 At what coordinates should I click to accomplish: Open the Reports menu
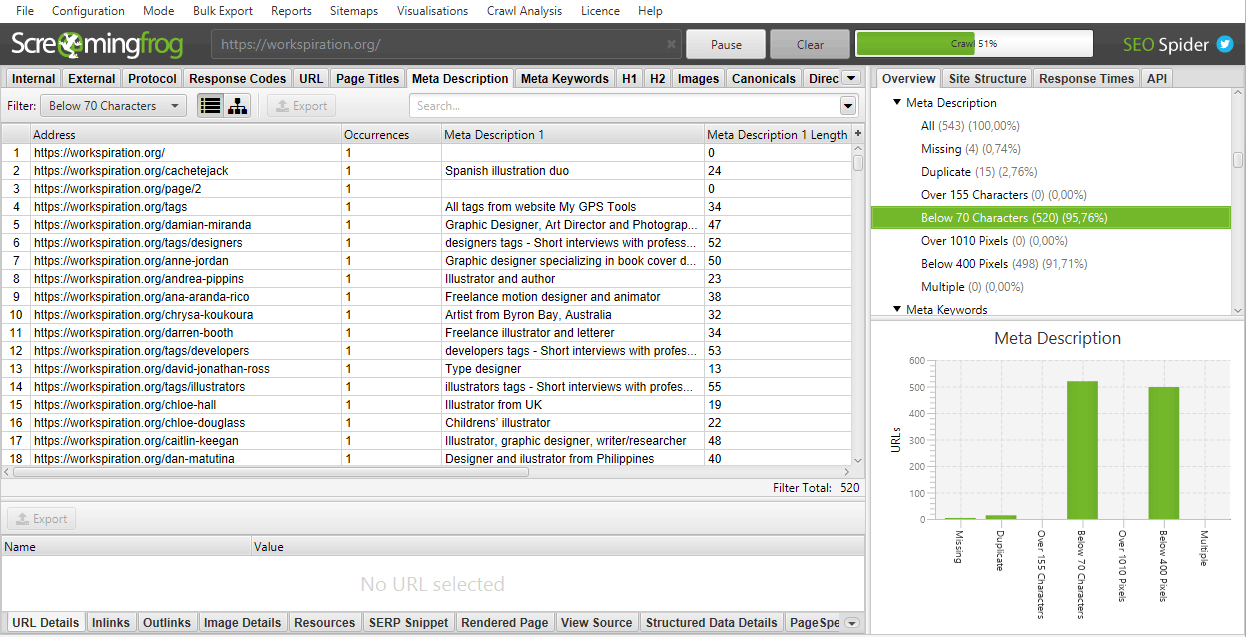[x=291, y=11]
